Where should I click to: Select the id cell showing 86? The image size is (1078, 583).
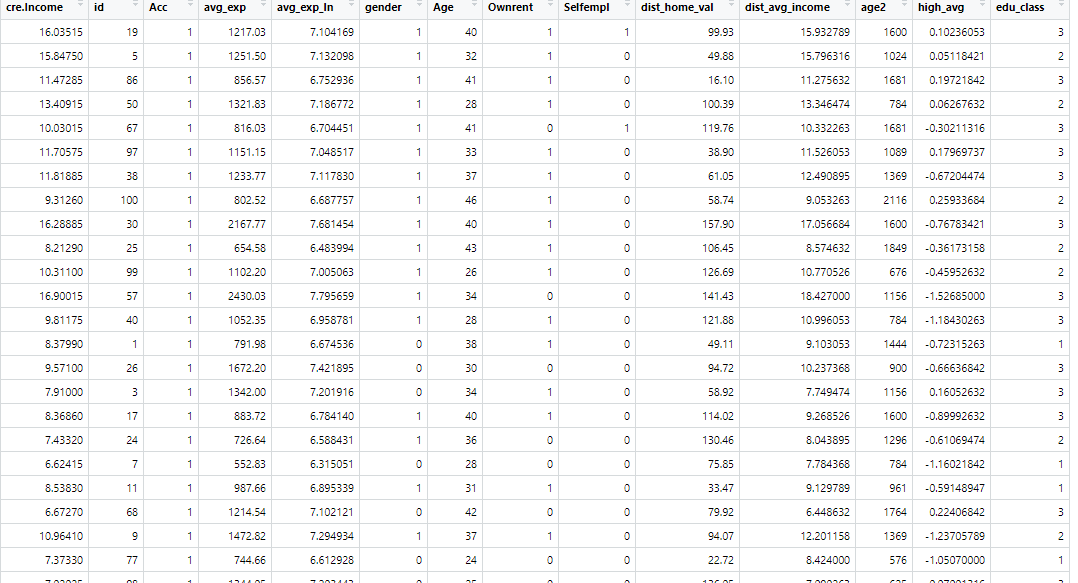click(116, 80)
